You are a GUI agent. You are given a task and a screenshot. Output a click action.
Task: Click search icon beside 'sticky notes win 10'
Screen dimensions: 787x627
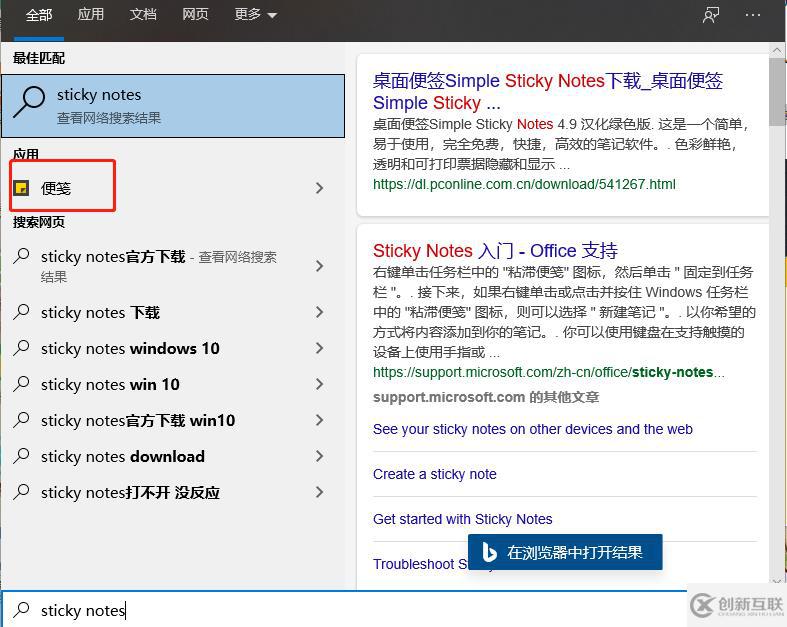pyautogui.click(x=21, y=384)
